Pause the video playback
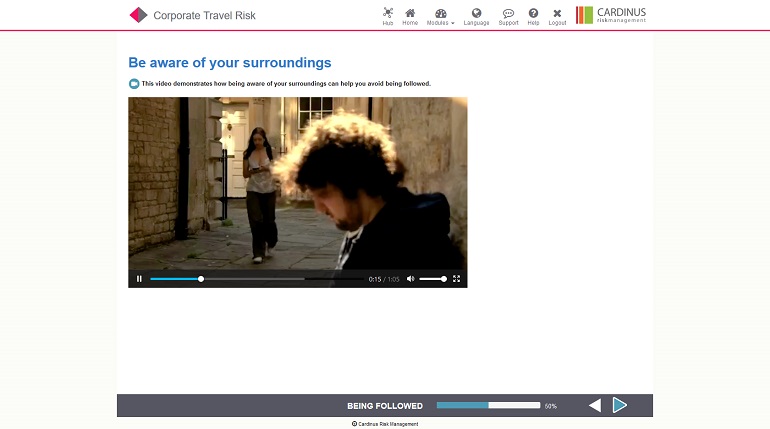This screenshot has height=429, width=770. tap(139, 279)
